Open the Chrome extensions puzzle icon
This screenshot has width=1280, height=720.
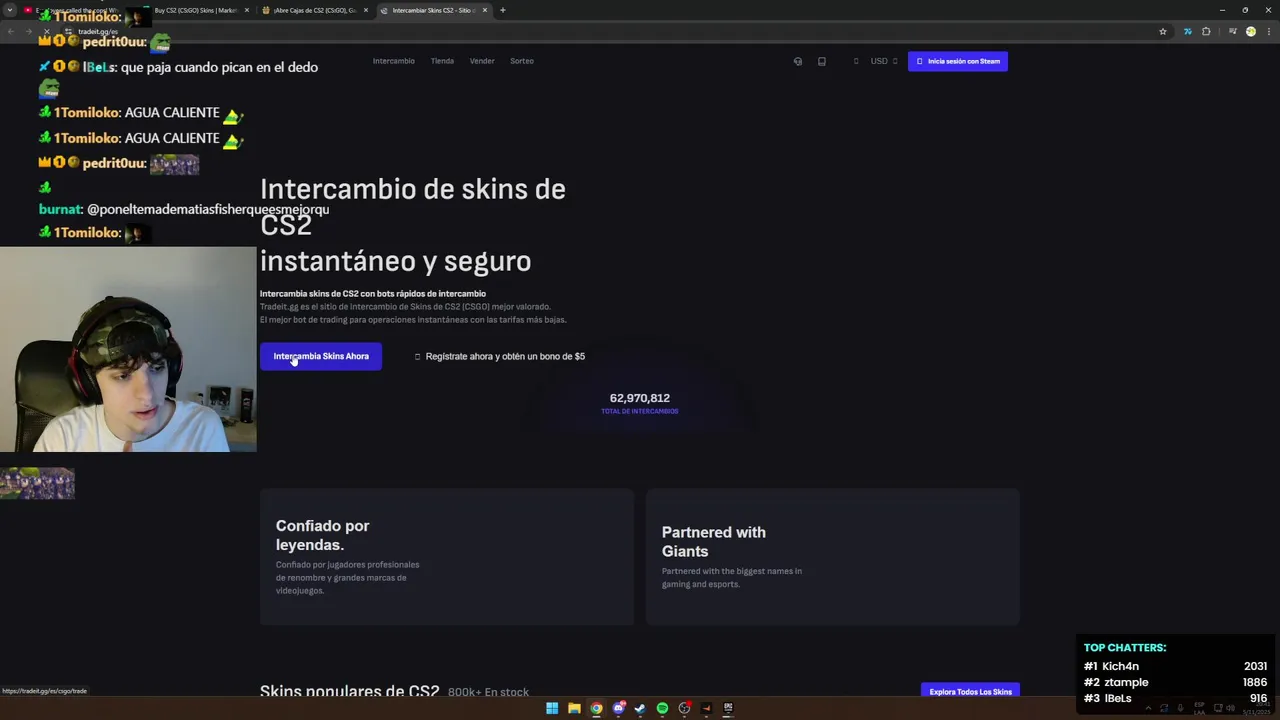1206,31
